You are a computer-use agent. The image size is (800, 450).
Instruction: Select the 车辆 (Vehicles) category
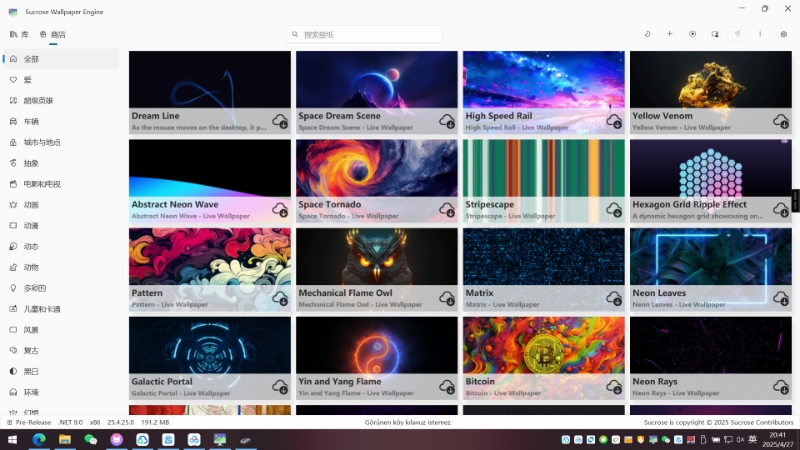tap(61, 121)
